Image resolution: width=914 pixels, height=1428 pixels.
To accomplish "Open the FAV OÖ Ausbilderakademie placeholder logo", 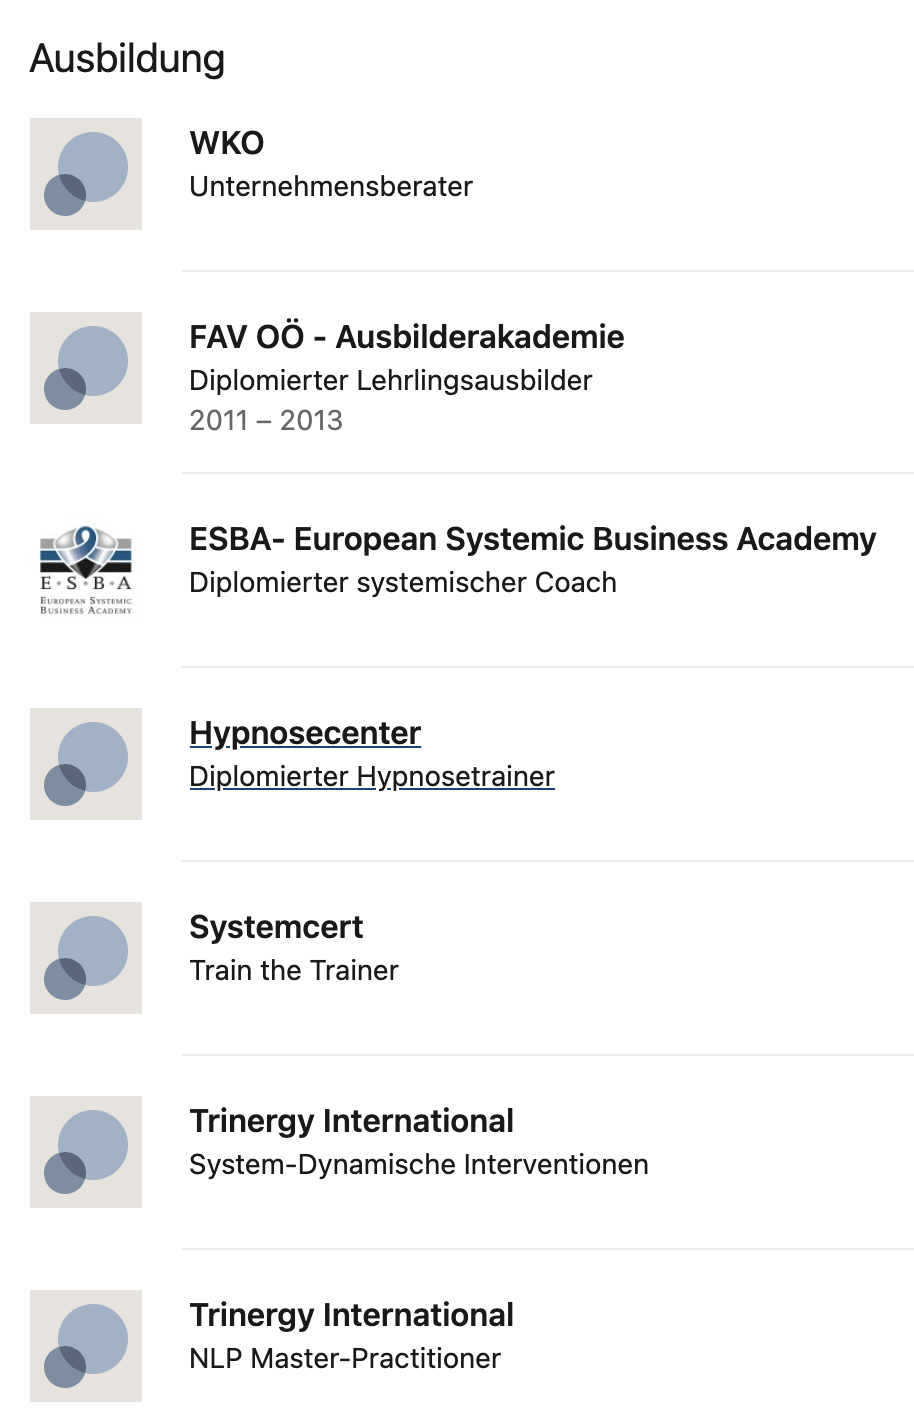I will click(86, 368).
